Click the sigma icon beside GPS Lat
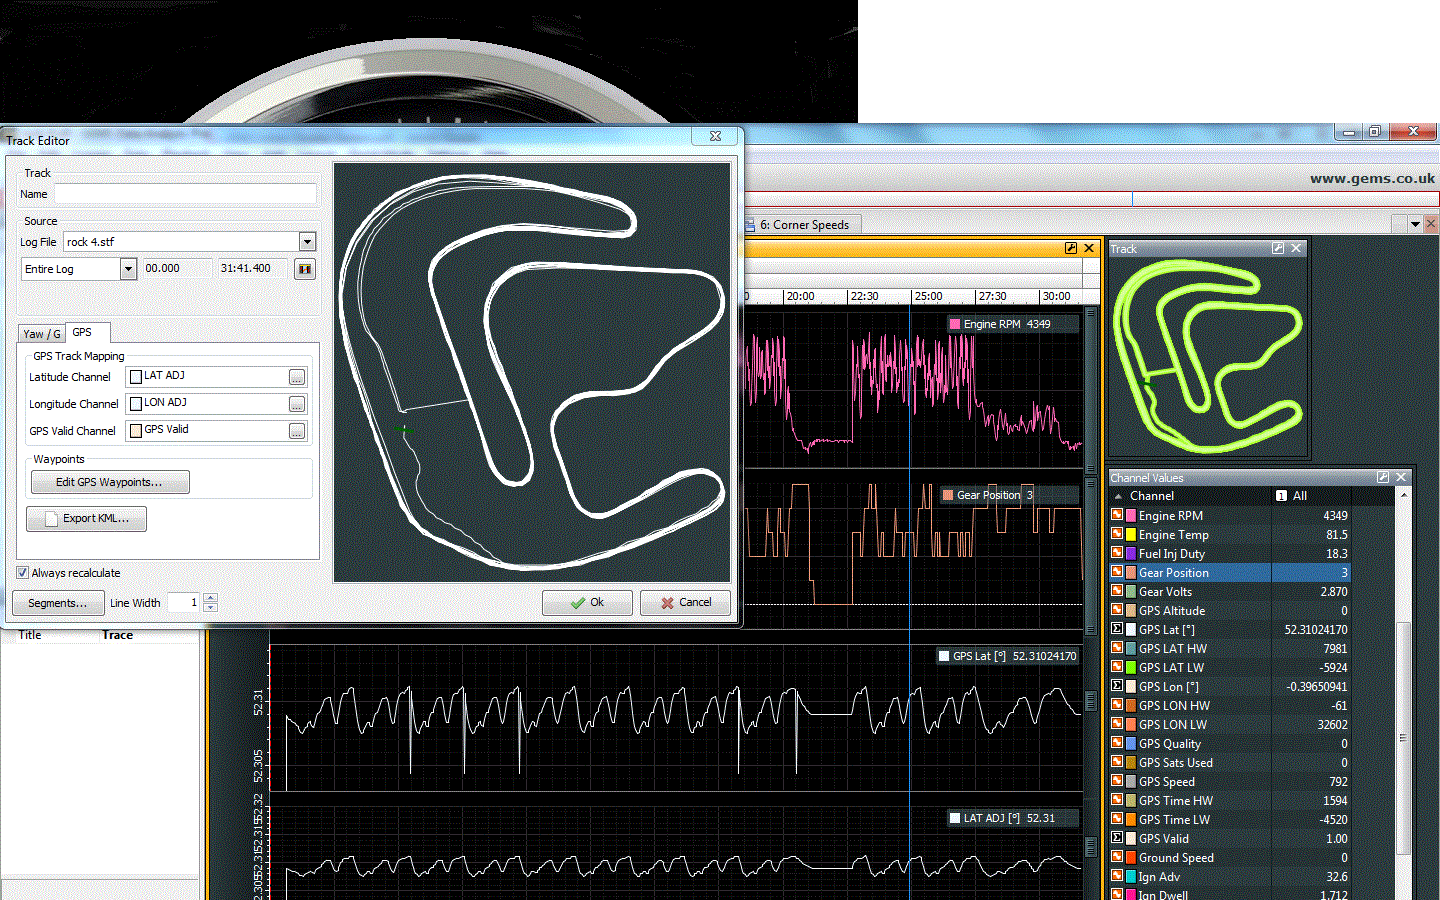Image resolution: width=1440 pixels, height=900 pixels. 1117,629
